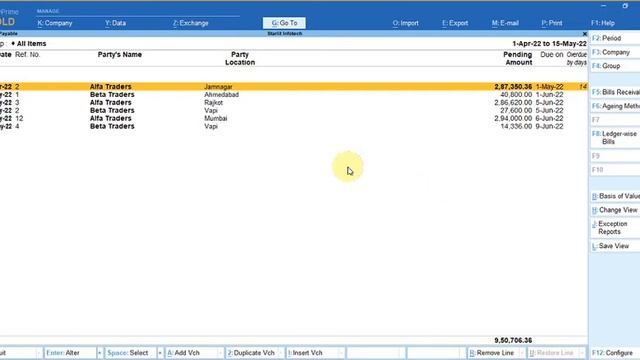Open the P: Print menu

click(x=552, y=23)
